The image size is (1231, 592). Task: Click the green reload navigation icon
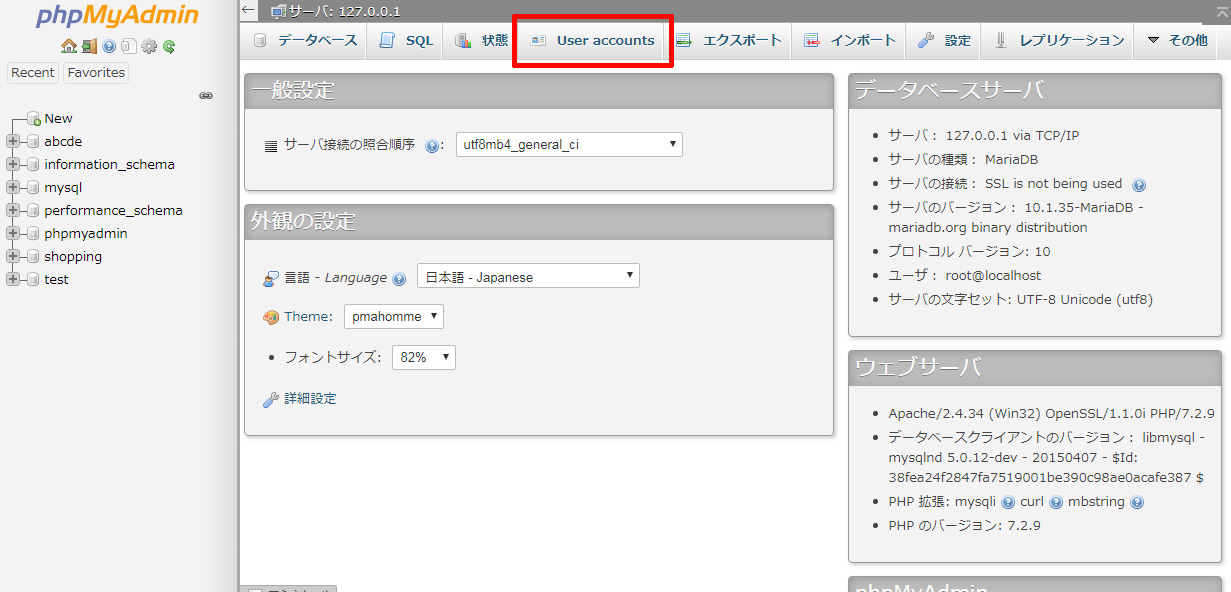coord(169,46)
